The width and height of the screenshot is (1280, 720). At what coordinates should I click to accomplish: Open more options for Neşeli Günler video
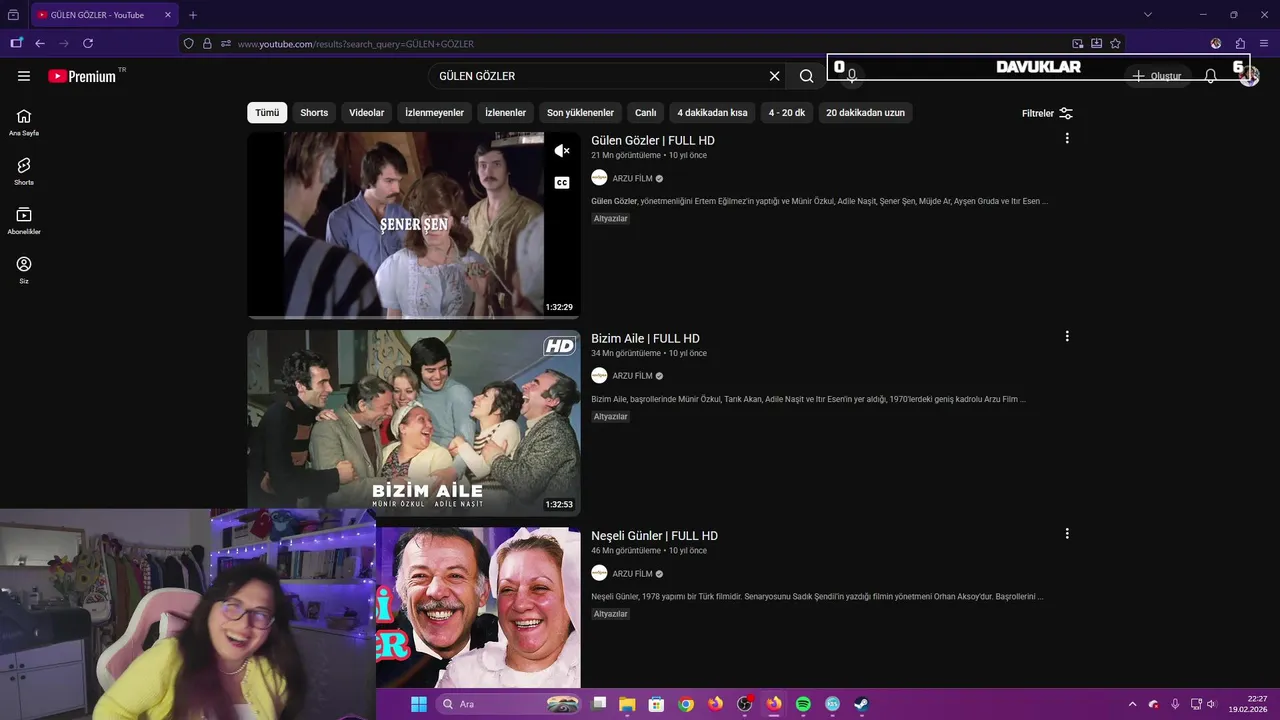click(x=1067, y=534)
